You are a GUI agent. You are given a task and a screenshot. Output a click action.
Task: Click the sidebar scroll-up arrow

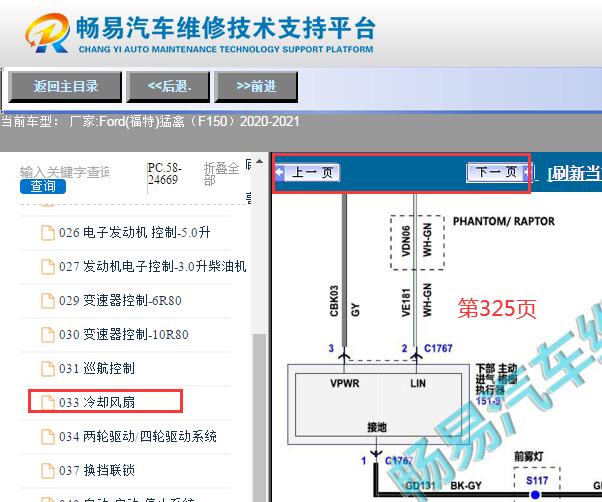click(260, 162)
